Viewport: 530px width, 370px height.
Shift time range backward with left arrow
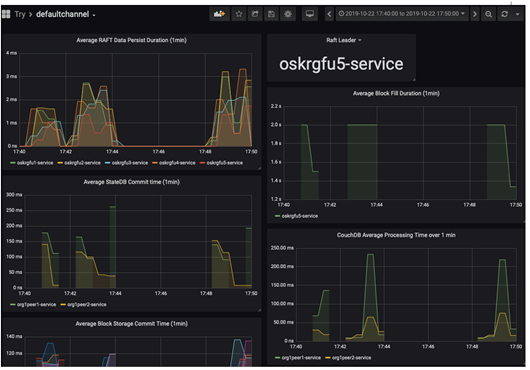pos(330,14)
